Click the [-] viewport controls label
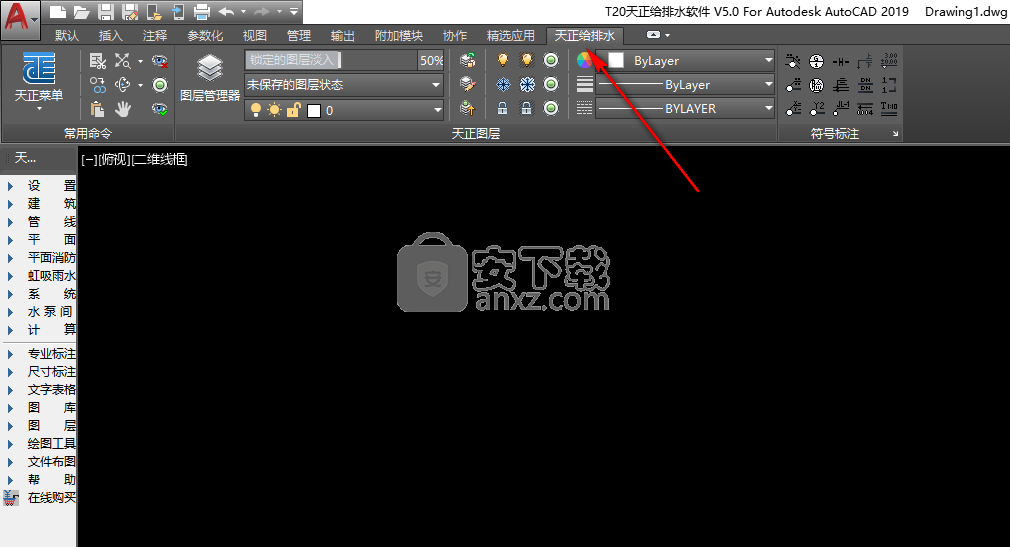The image size is (1010, 547). pos(89,159)
